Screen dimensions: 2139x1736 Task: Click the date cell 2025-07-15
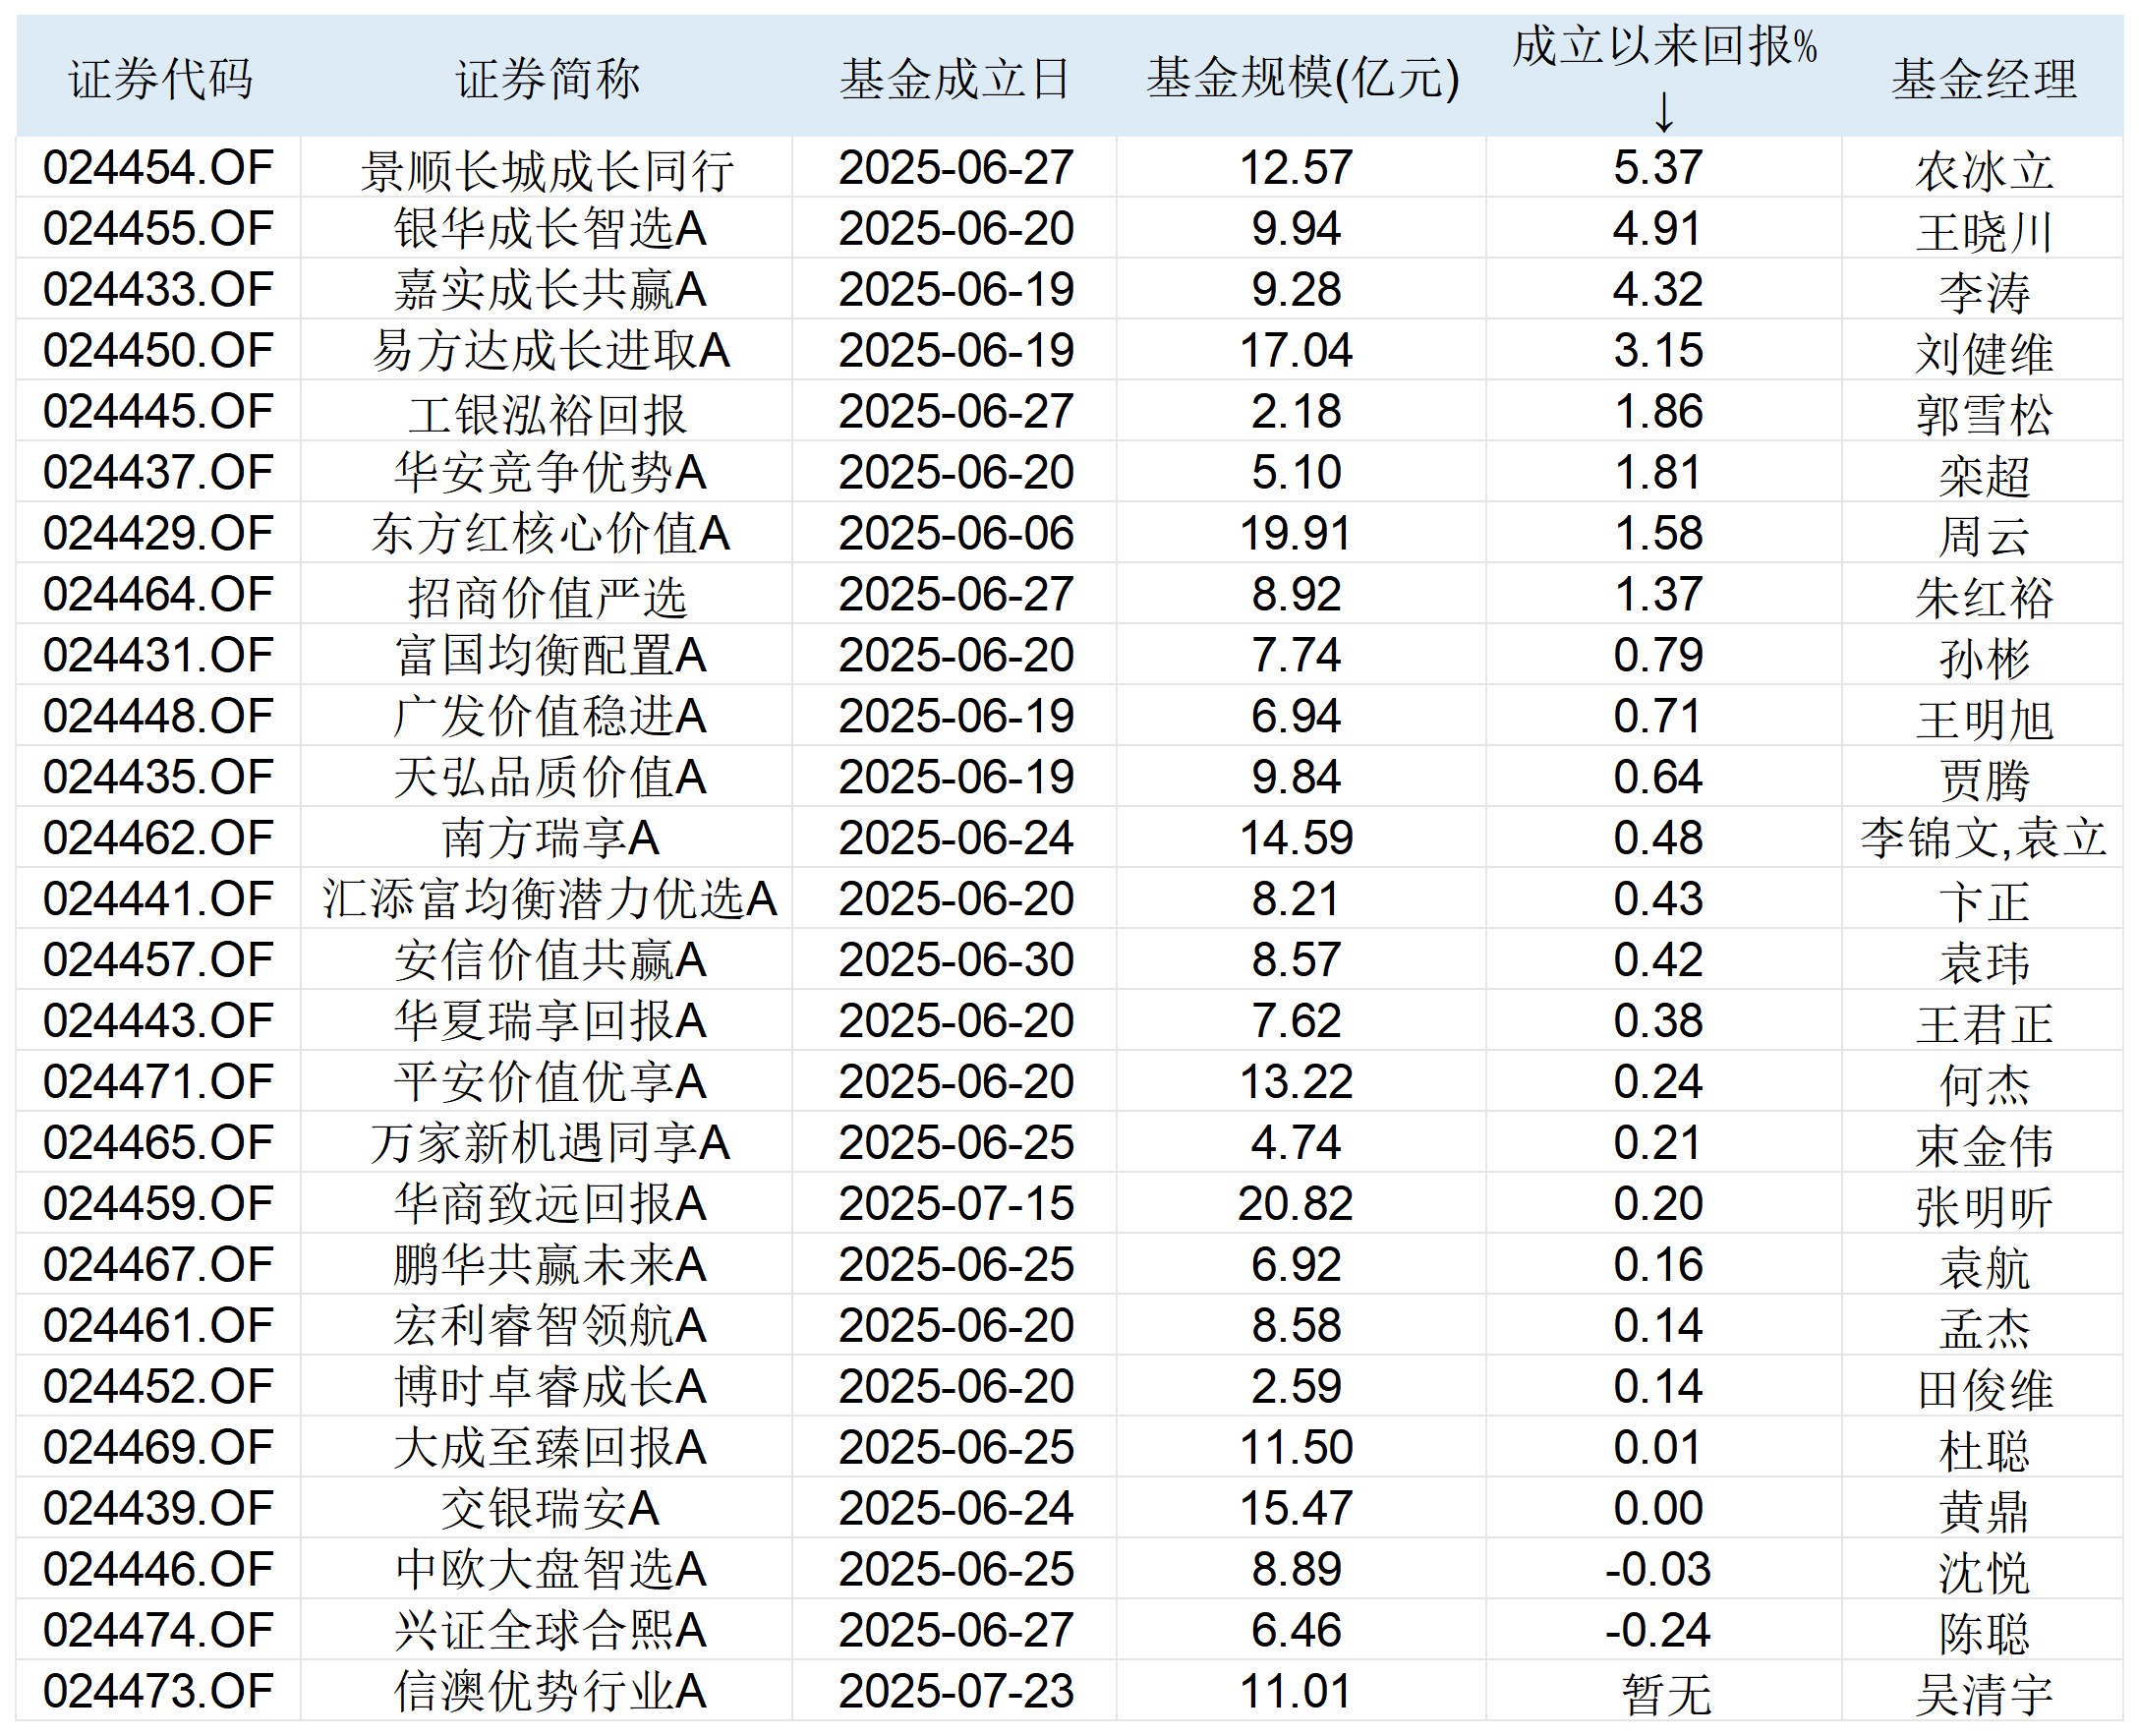(955, 1204)
